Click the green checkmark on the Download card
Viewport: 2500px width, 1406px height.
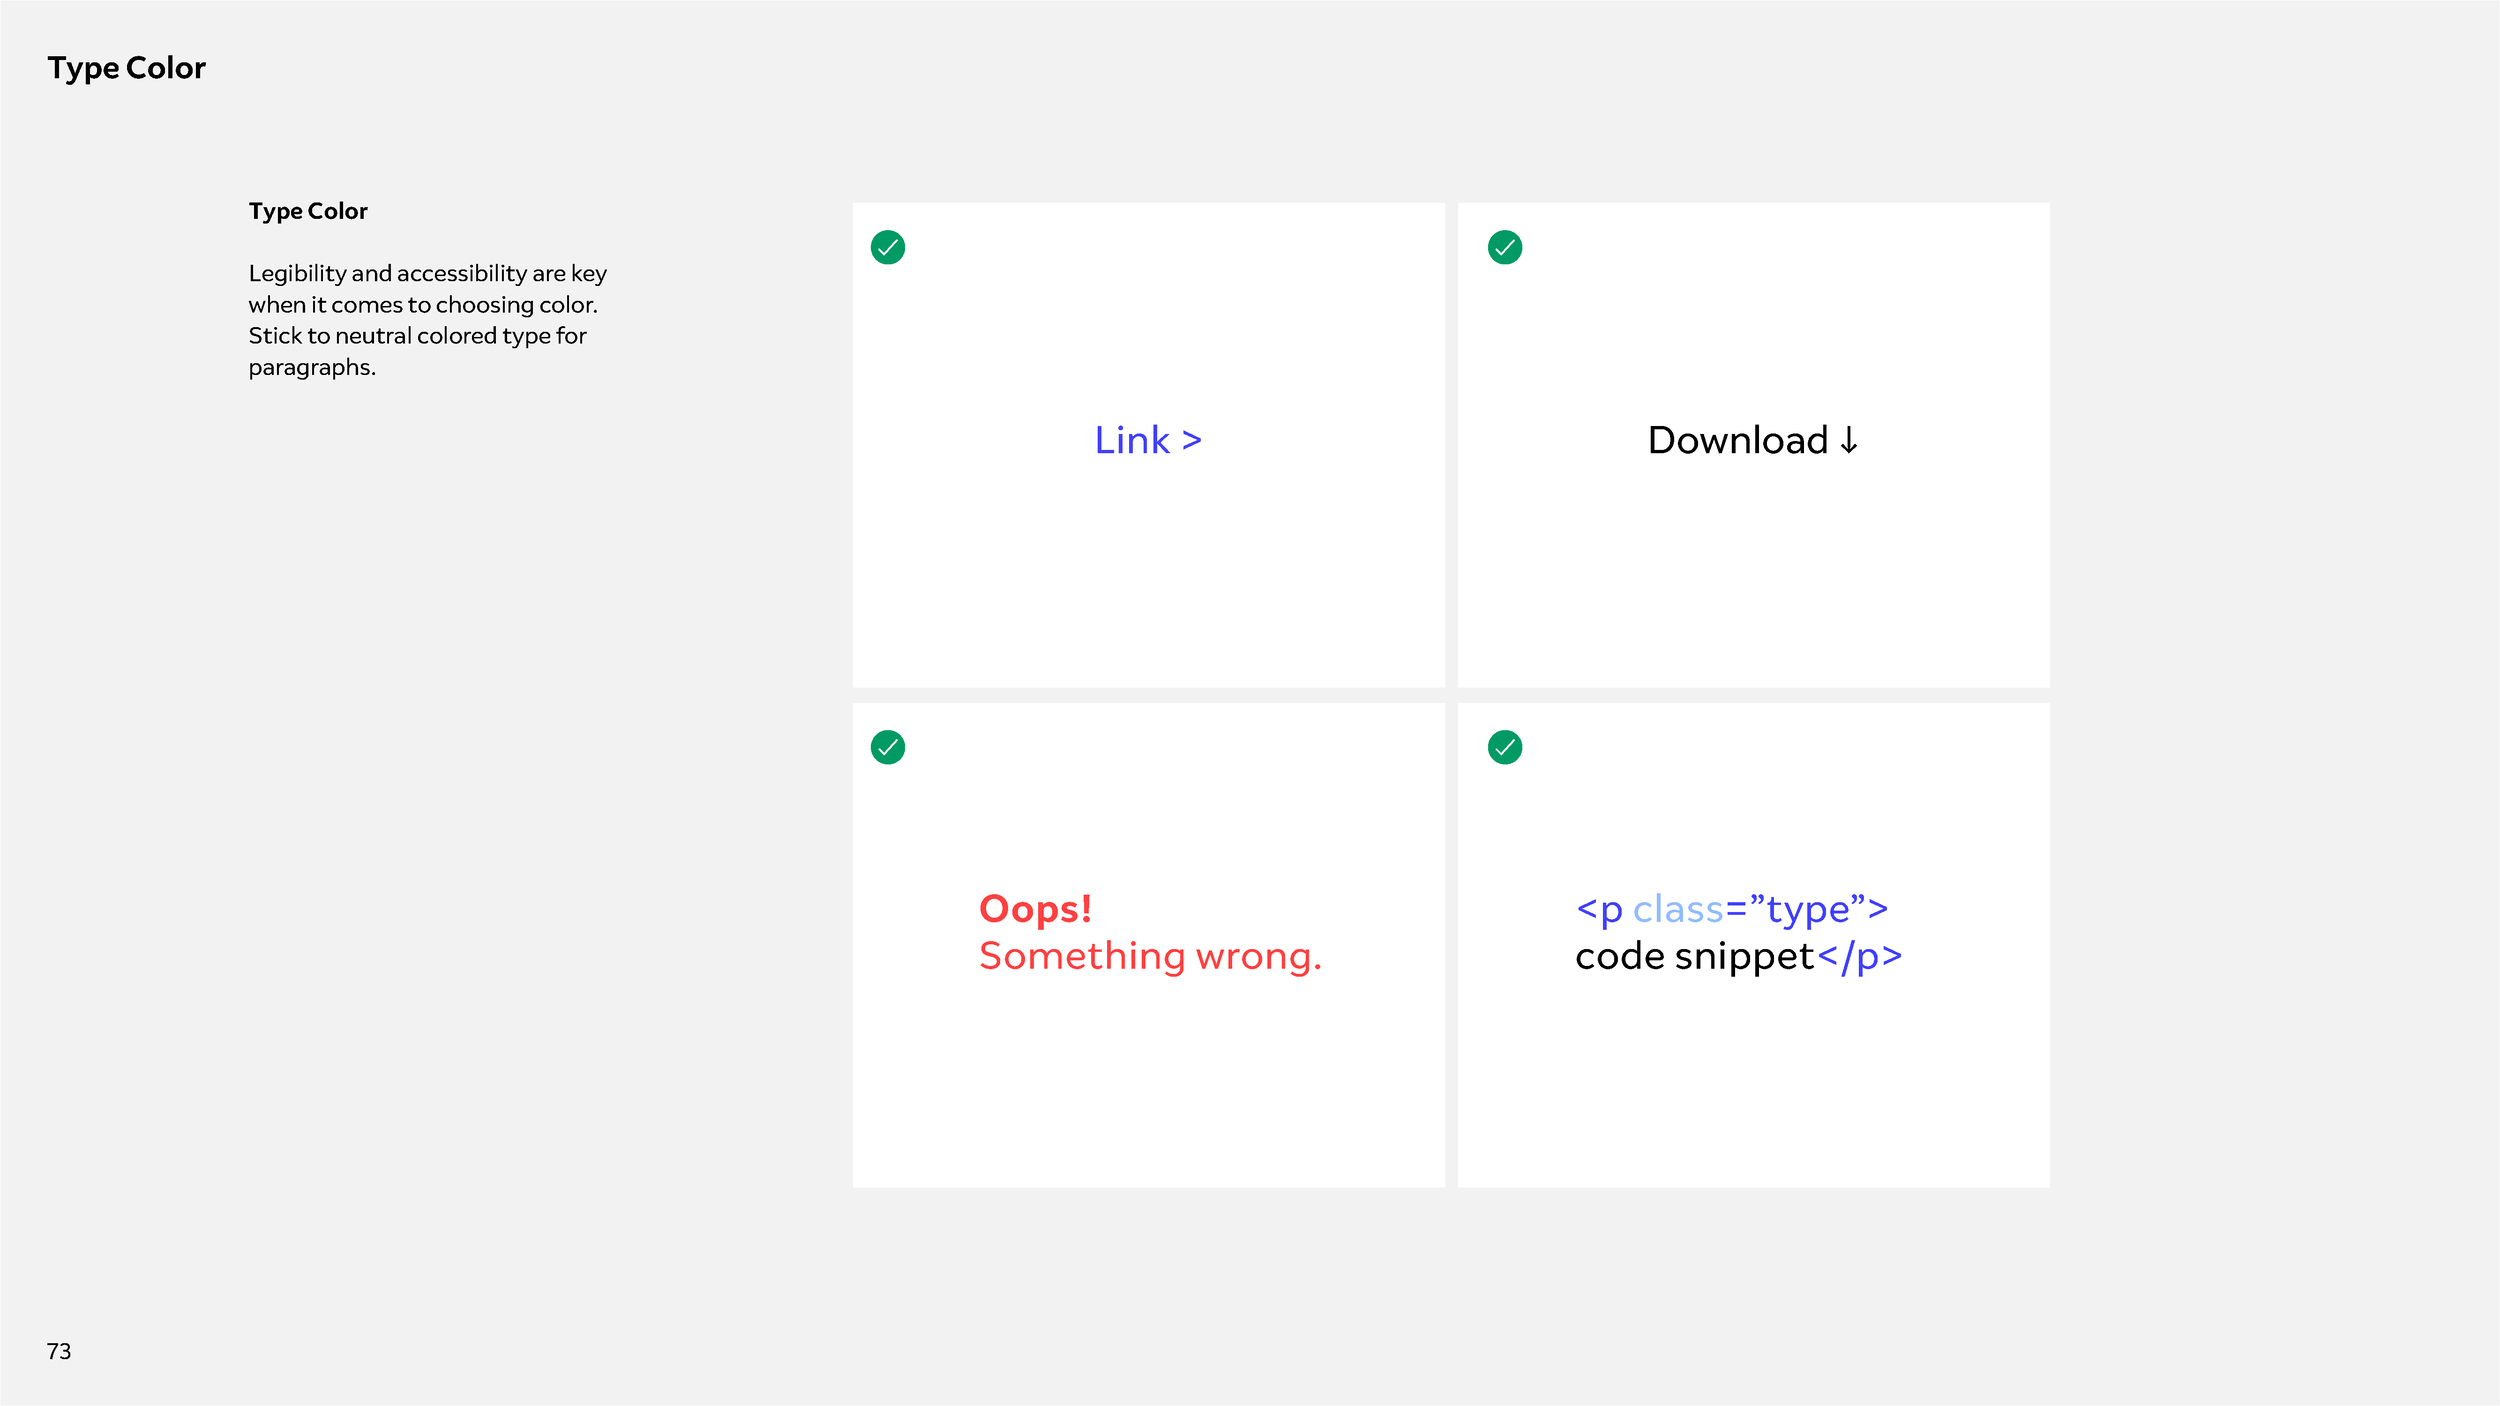coord(1504,247)
